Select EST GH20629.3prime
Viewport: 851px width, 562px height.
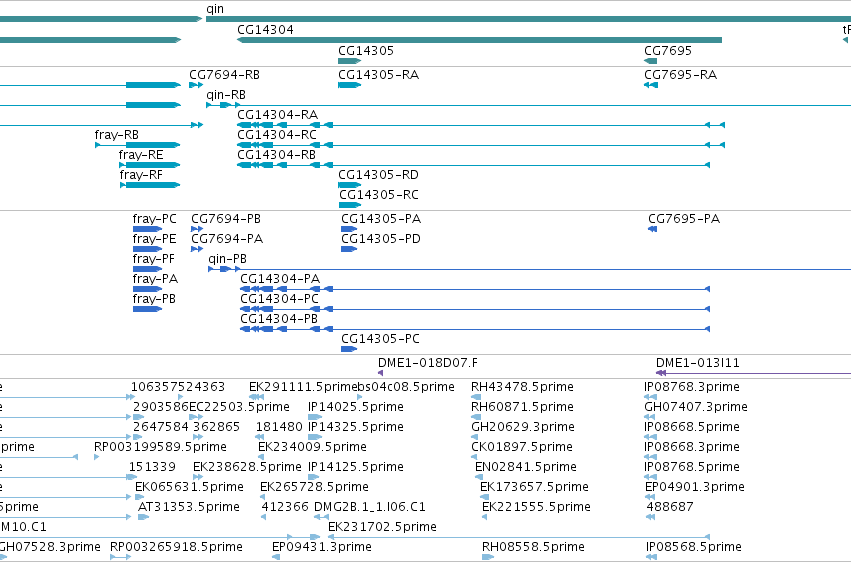523,427
